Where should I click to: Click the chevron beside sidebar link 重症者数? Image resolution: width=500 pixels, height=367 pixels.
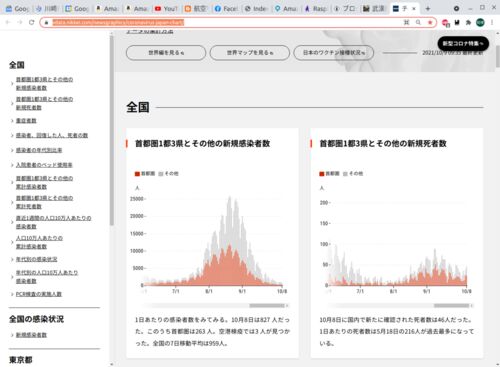pos(12,121)
